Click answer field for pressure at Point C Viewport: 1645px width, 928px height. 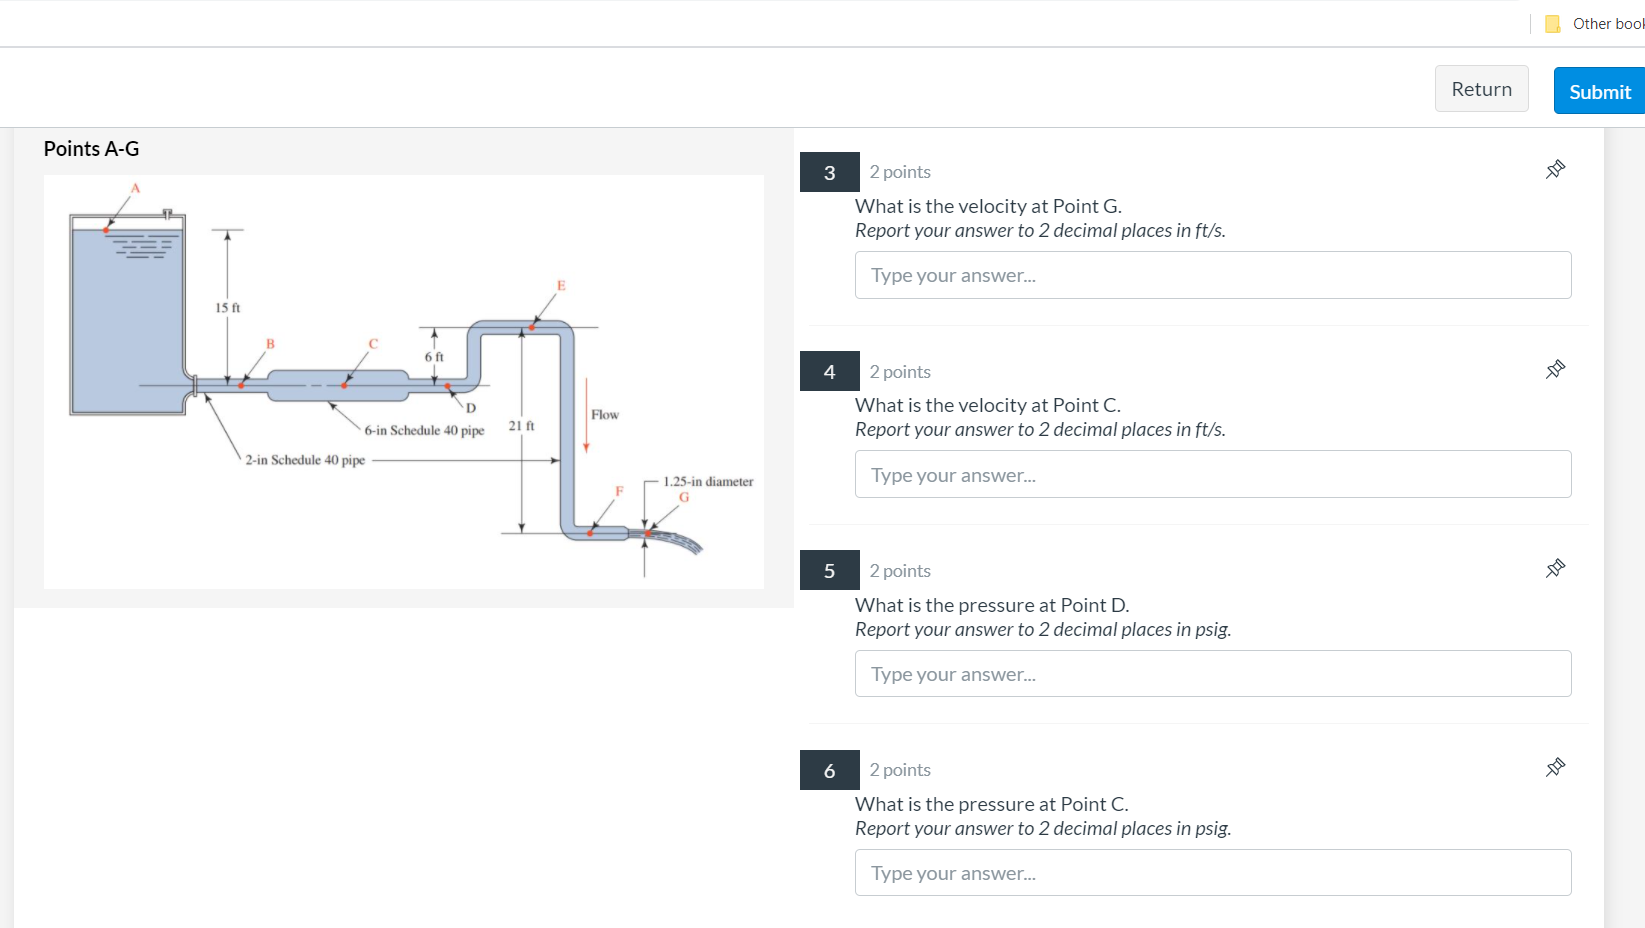coord(1213,872)
